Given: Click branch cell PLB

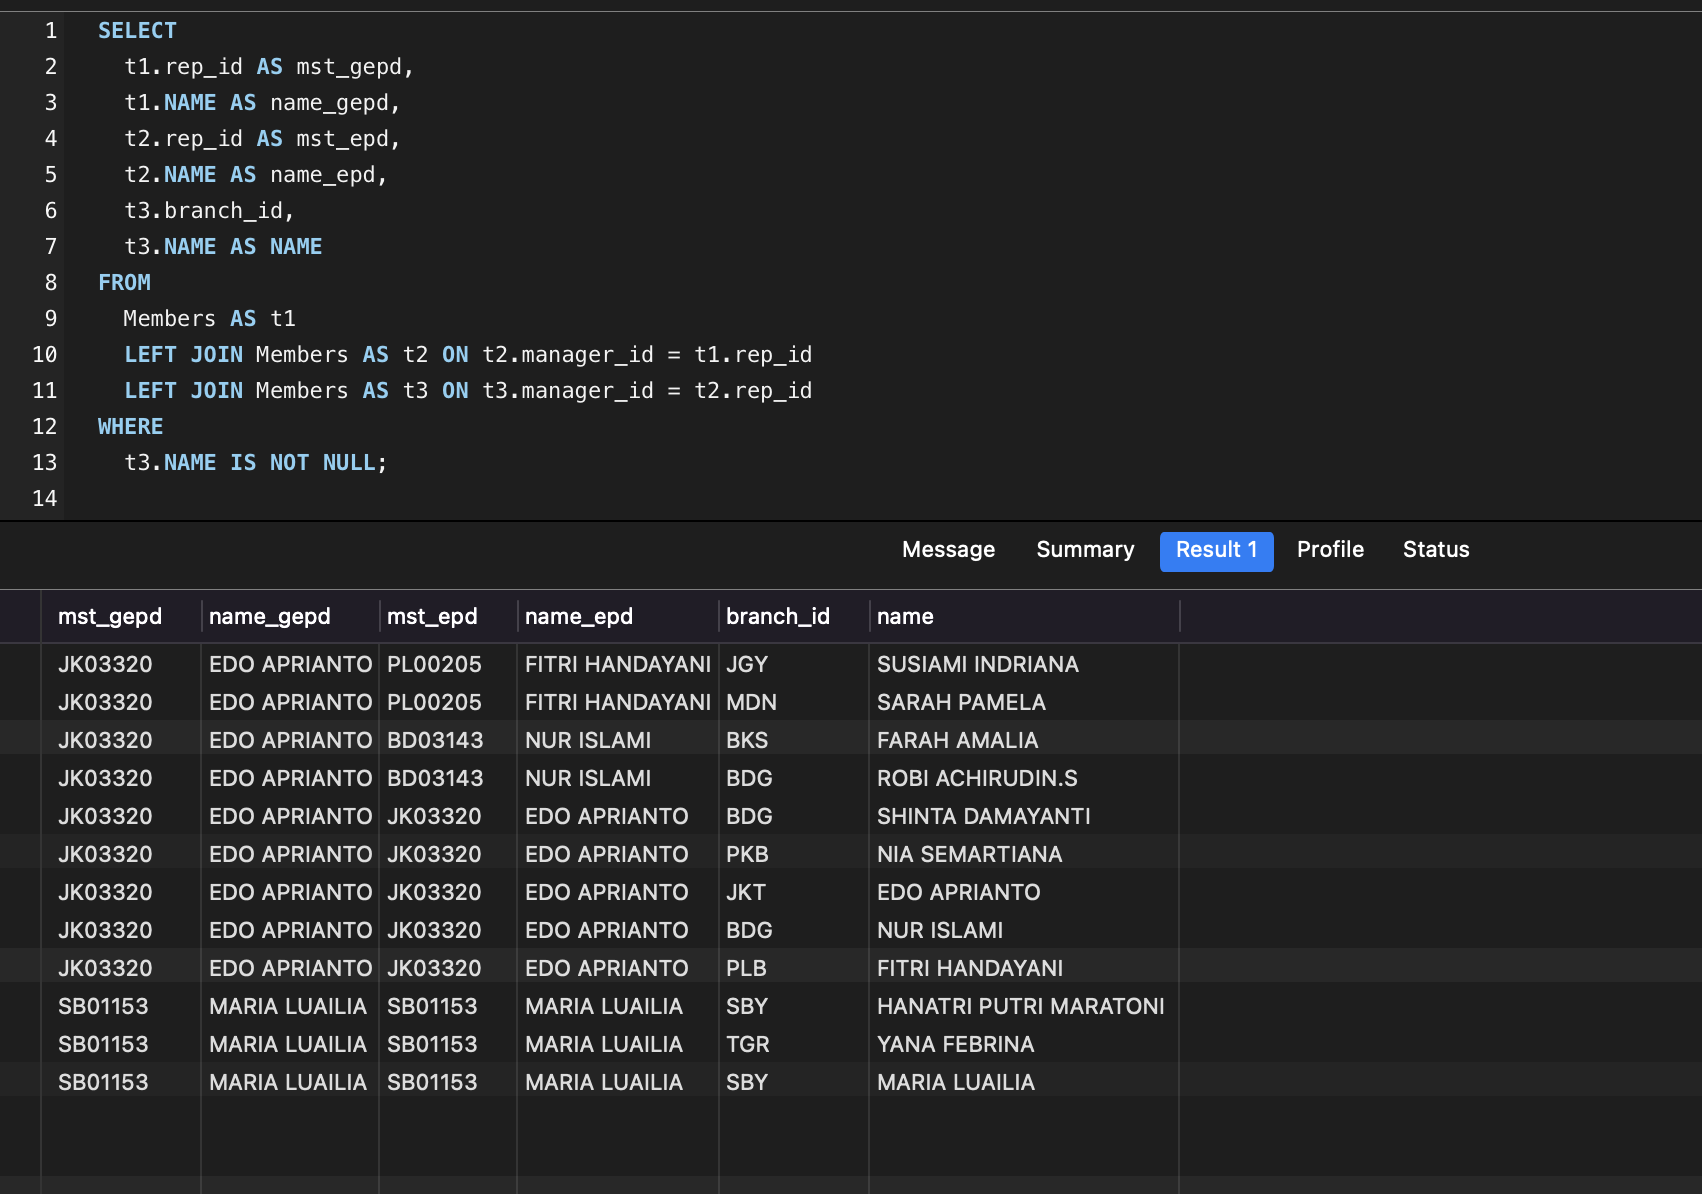Looking at the screenshot, I should coord(746,969).
